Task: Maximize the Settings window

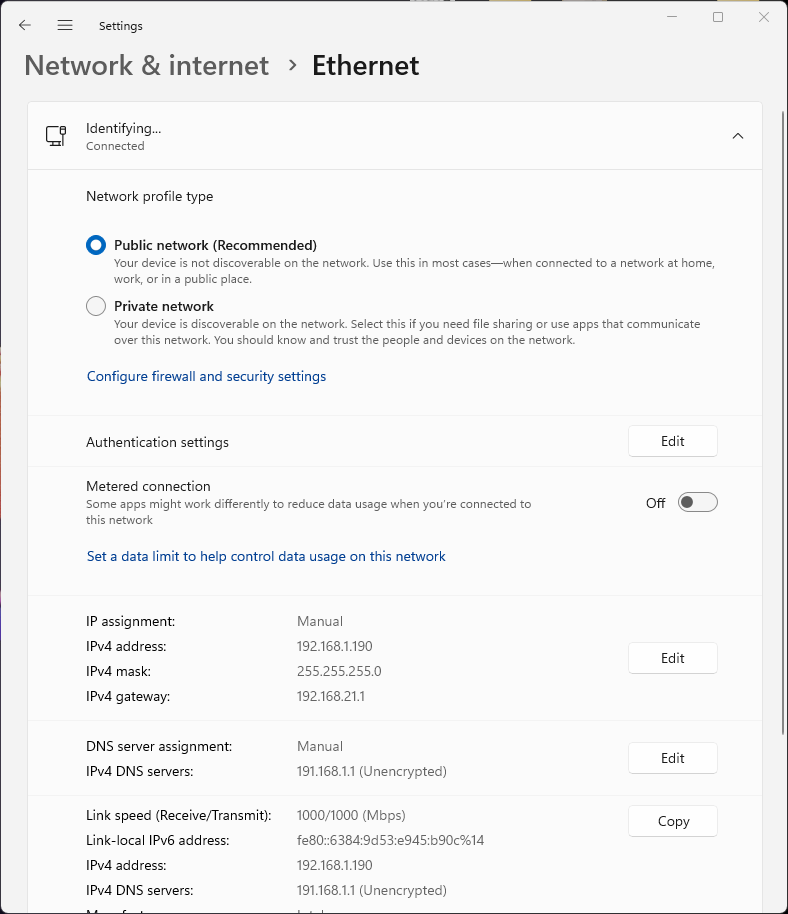Action: click(718, 17)
